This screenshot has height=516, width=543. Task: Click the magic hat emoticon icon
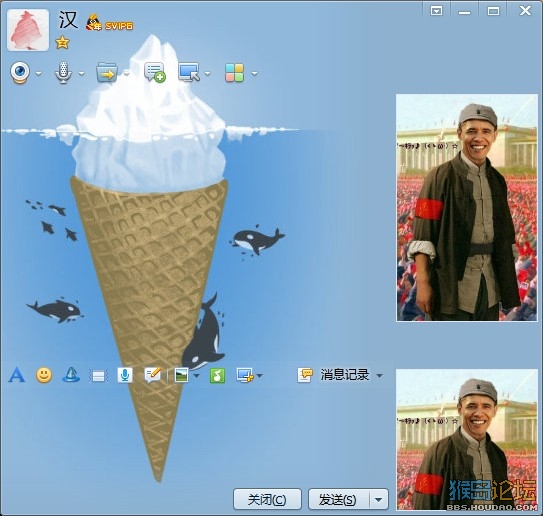pyautogui.click(x=71, y=375)
